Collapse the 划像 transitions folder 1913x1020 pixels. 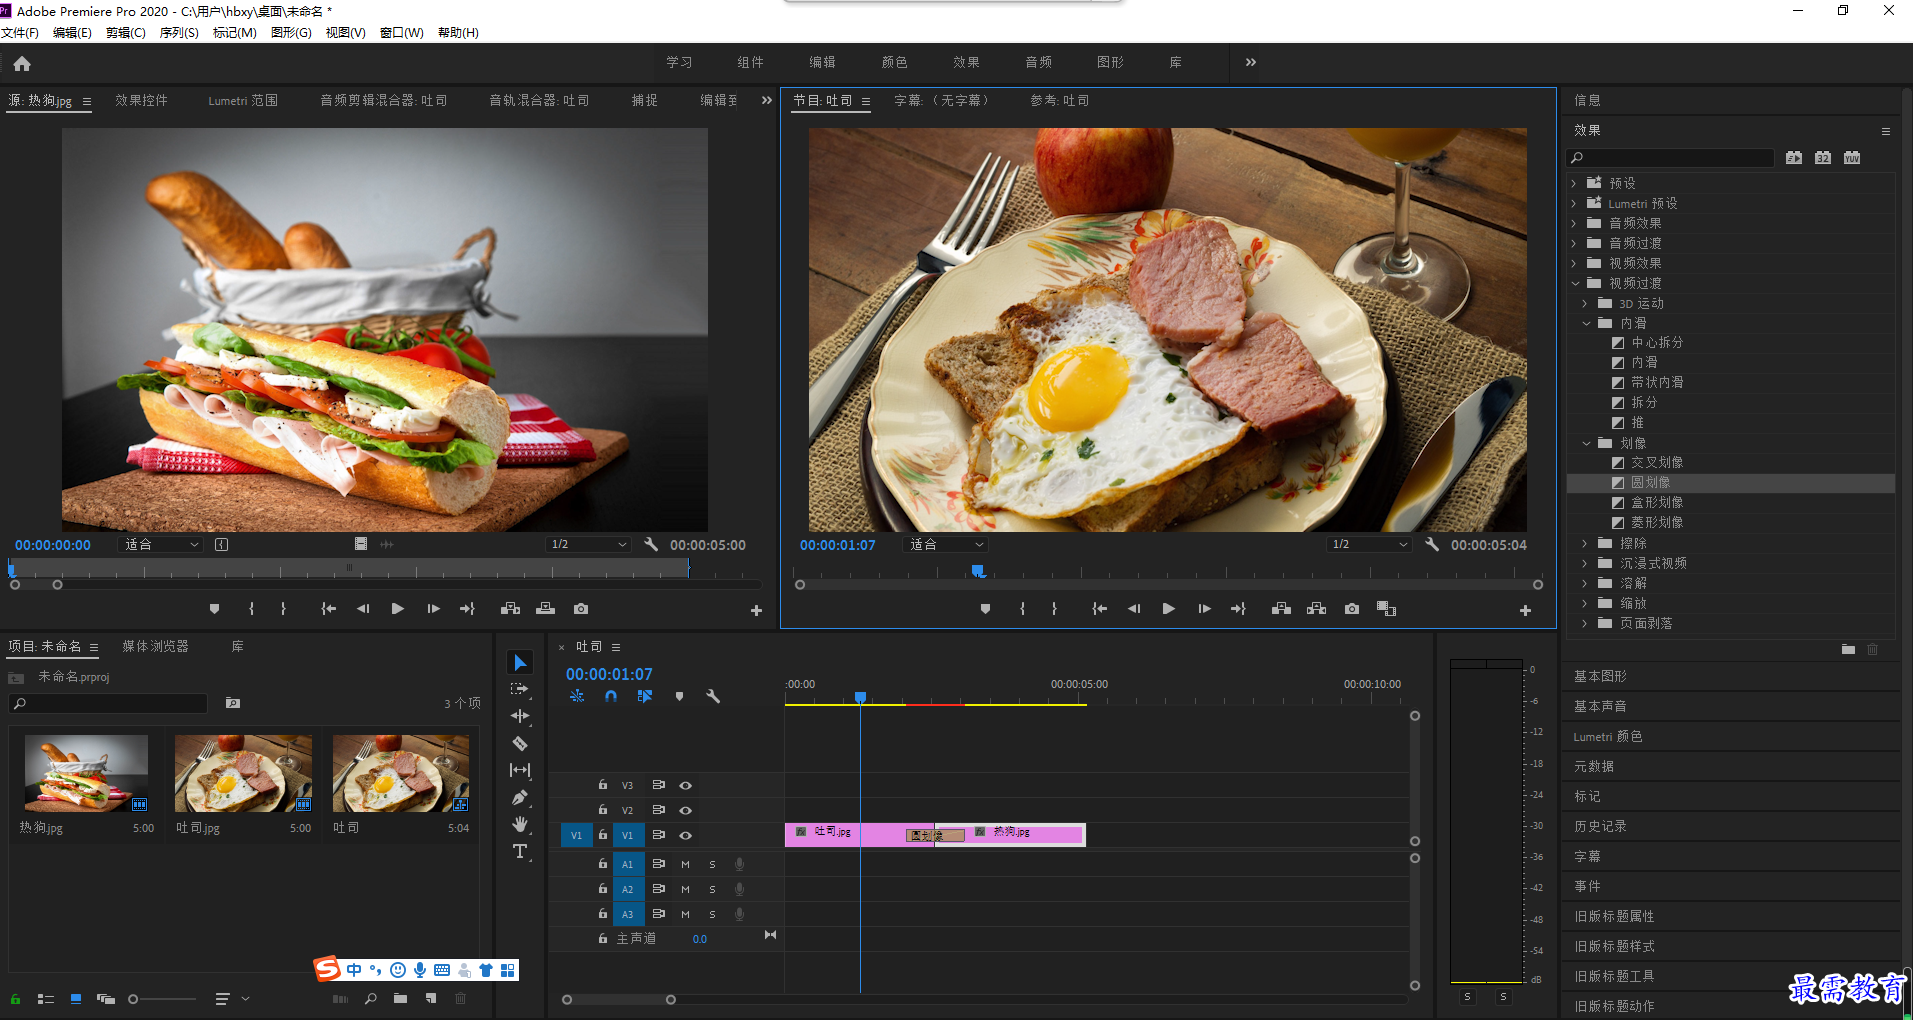pyautogui.click(x=1586, y=444)
